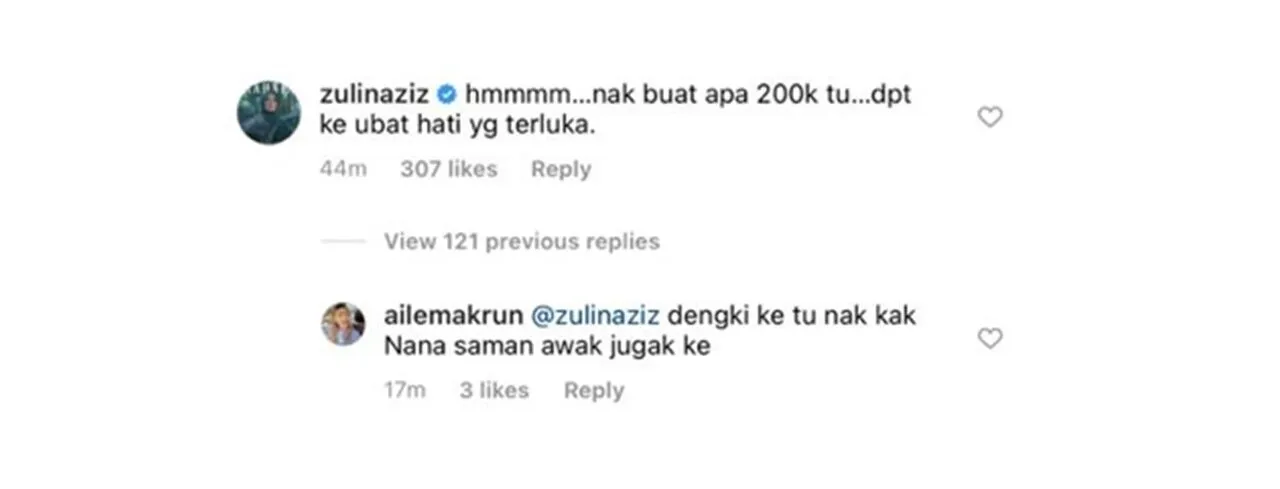1280x489 pixels.
Task: Click the dash line before View previous replies
Action: [343, 241]
